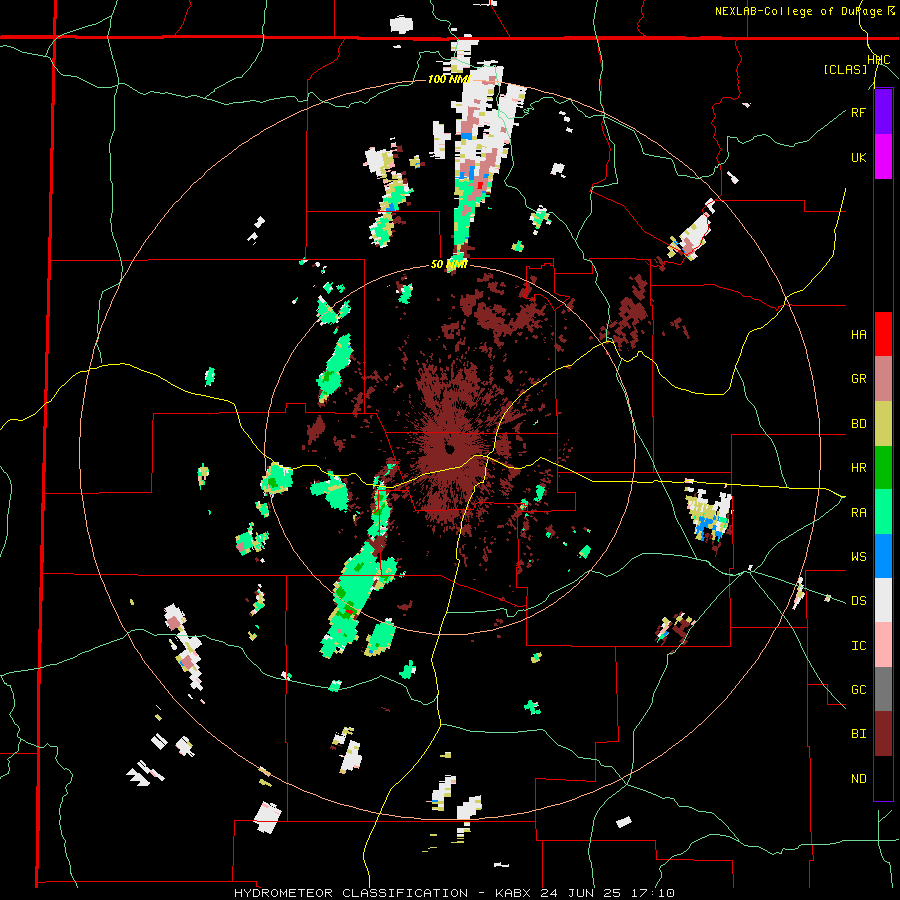Image resolution: width=900 pixels, height=900 pixels.
Task: Select the WS blue legend swatch
Action: pos(883,556)
